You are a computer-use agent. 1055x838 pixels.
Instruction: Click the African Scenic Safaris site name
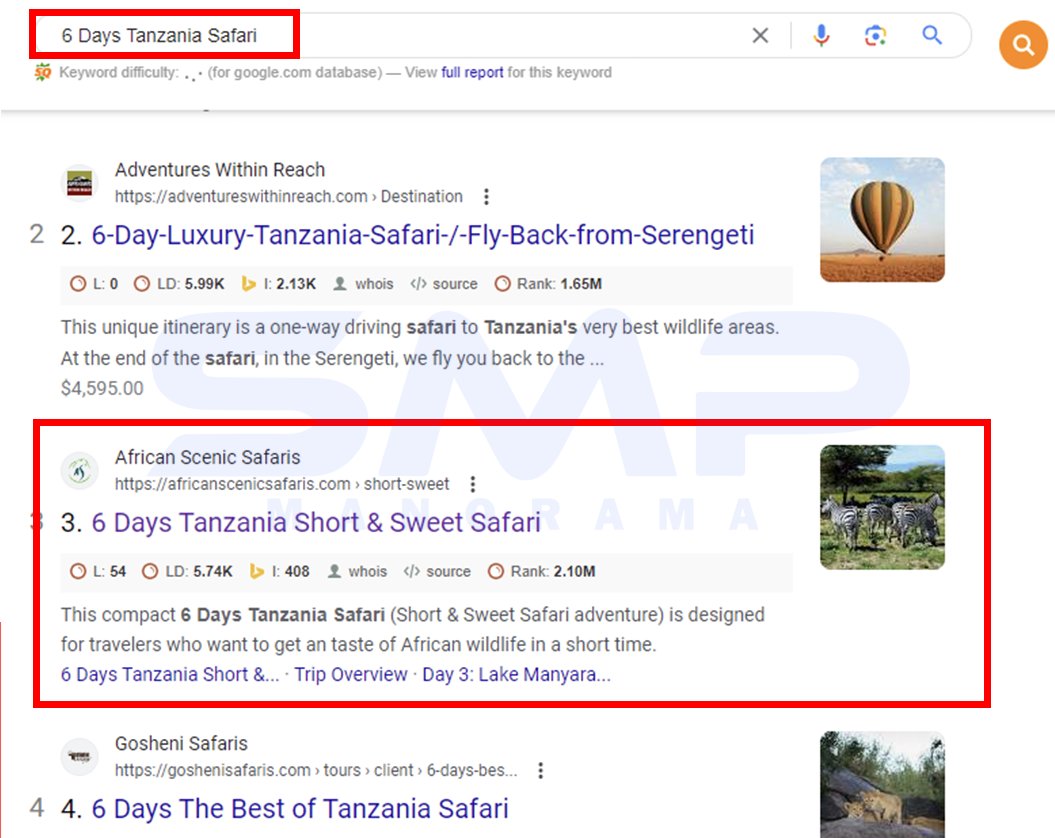[207, 457]
